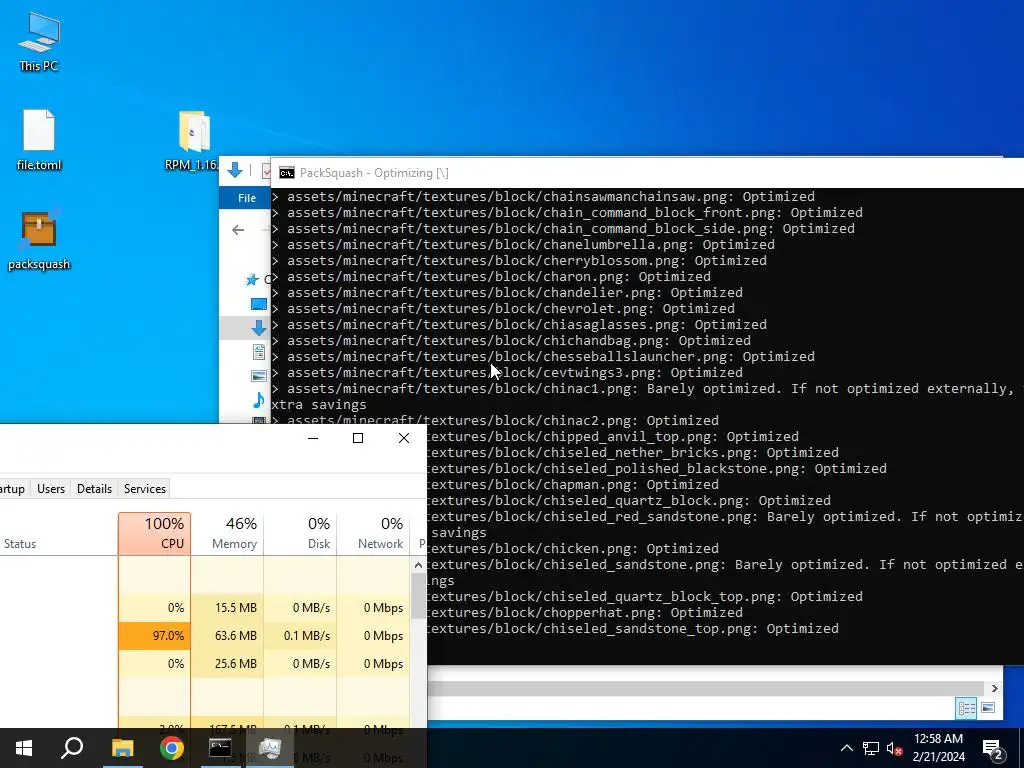Click the chiseled_nether_bricks.png console line
The image size is (1024, 768).
(633, 453)
